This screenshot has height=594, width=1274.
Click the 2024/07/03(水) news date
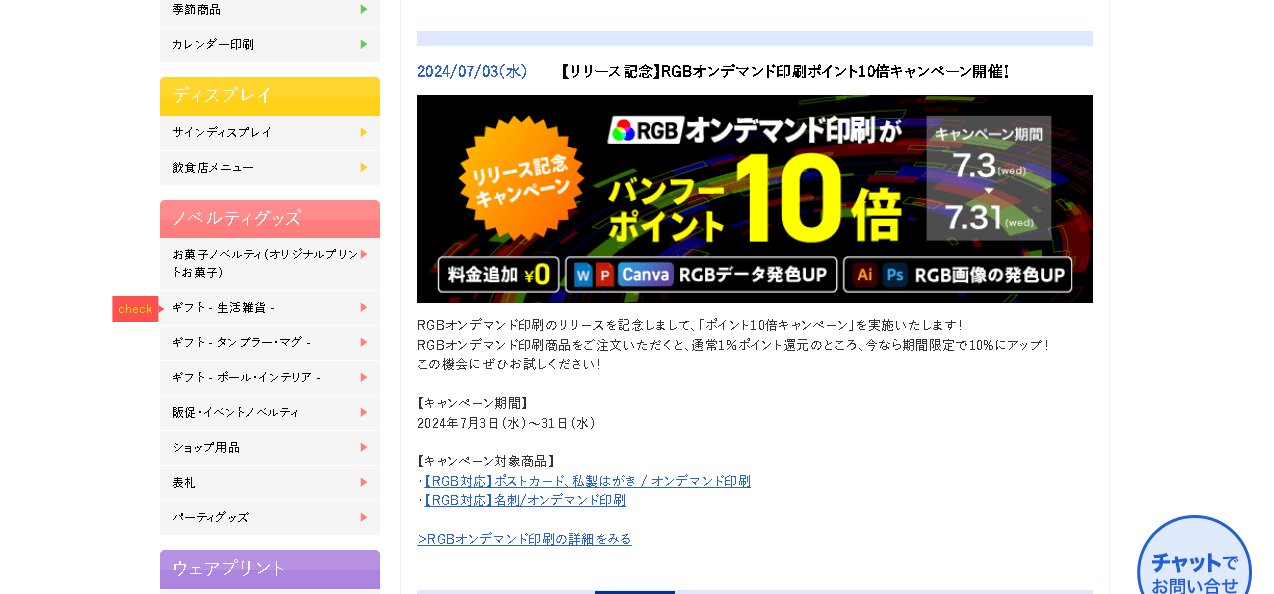(472, 72)
